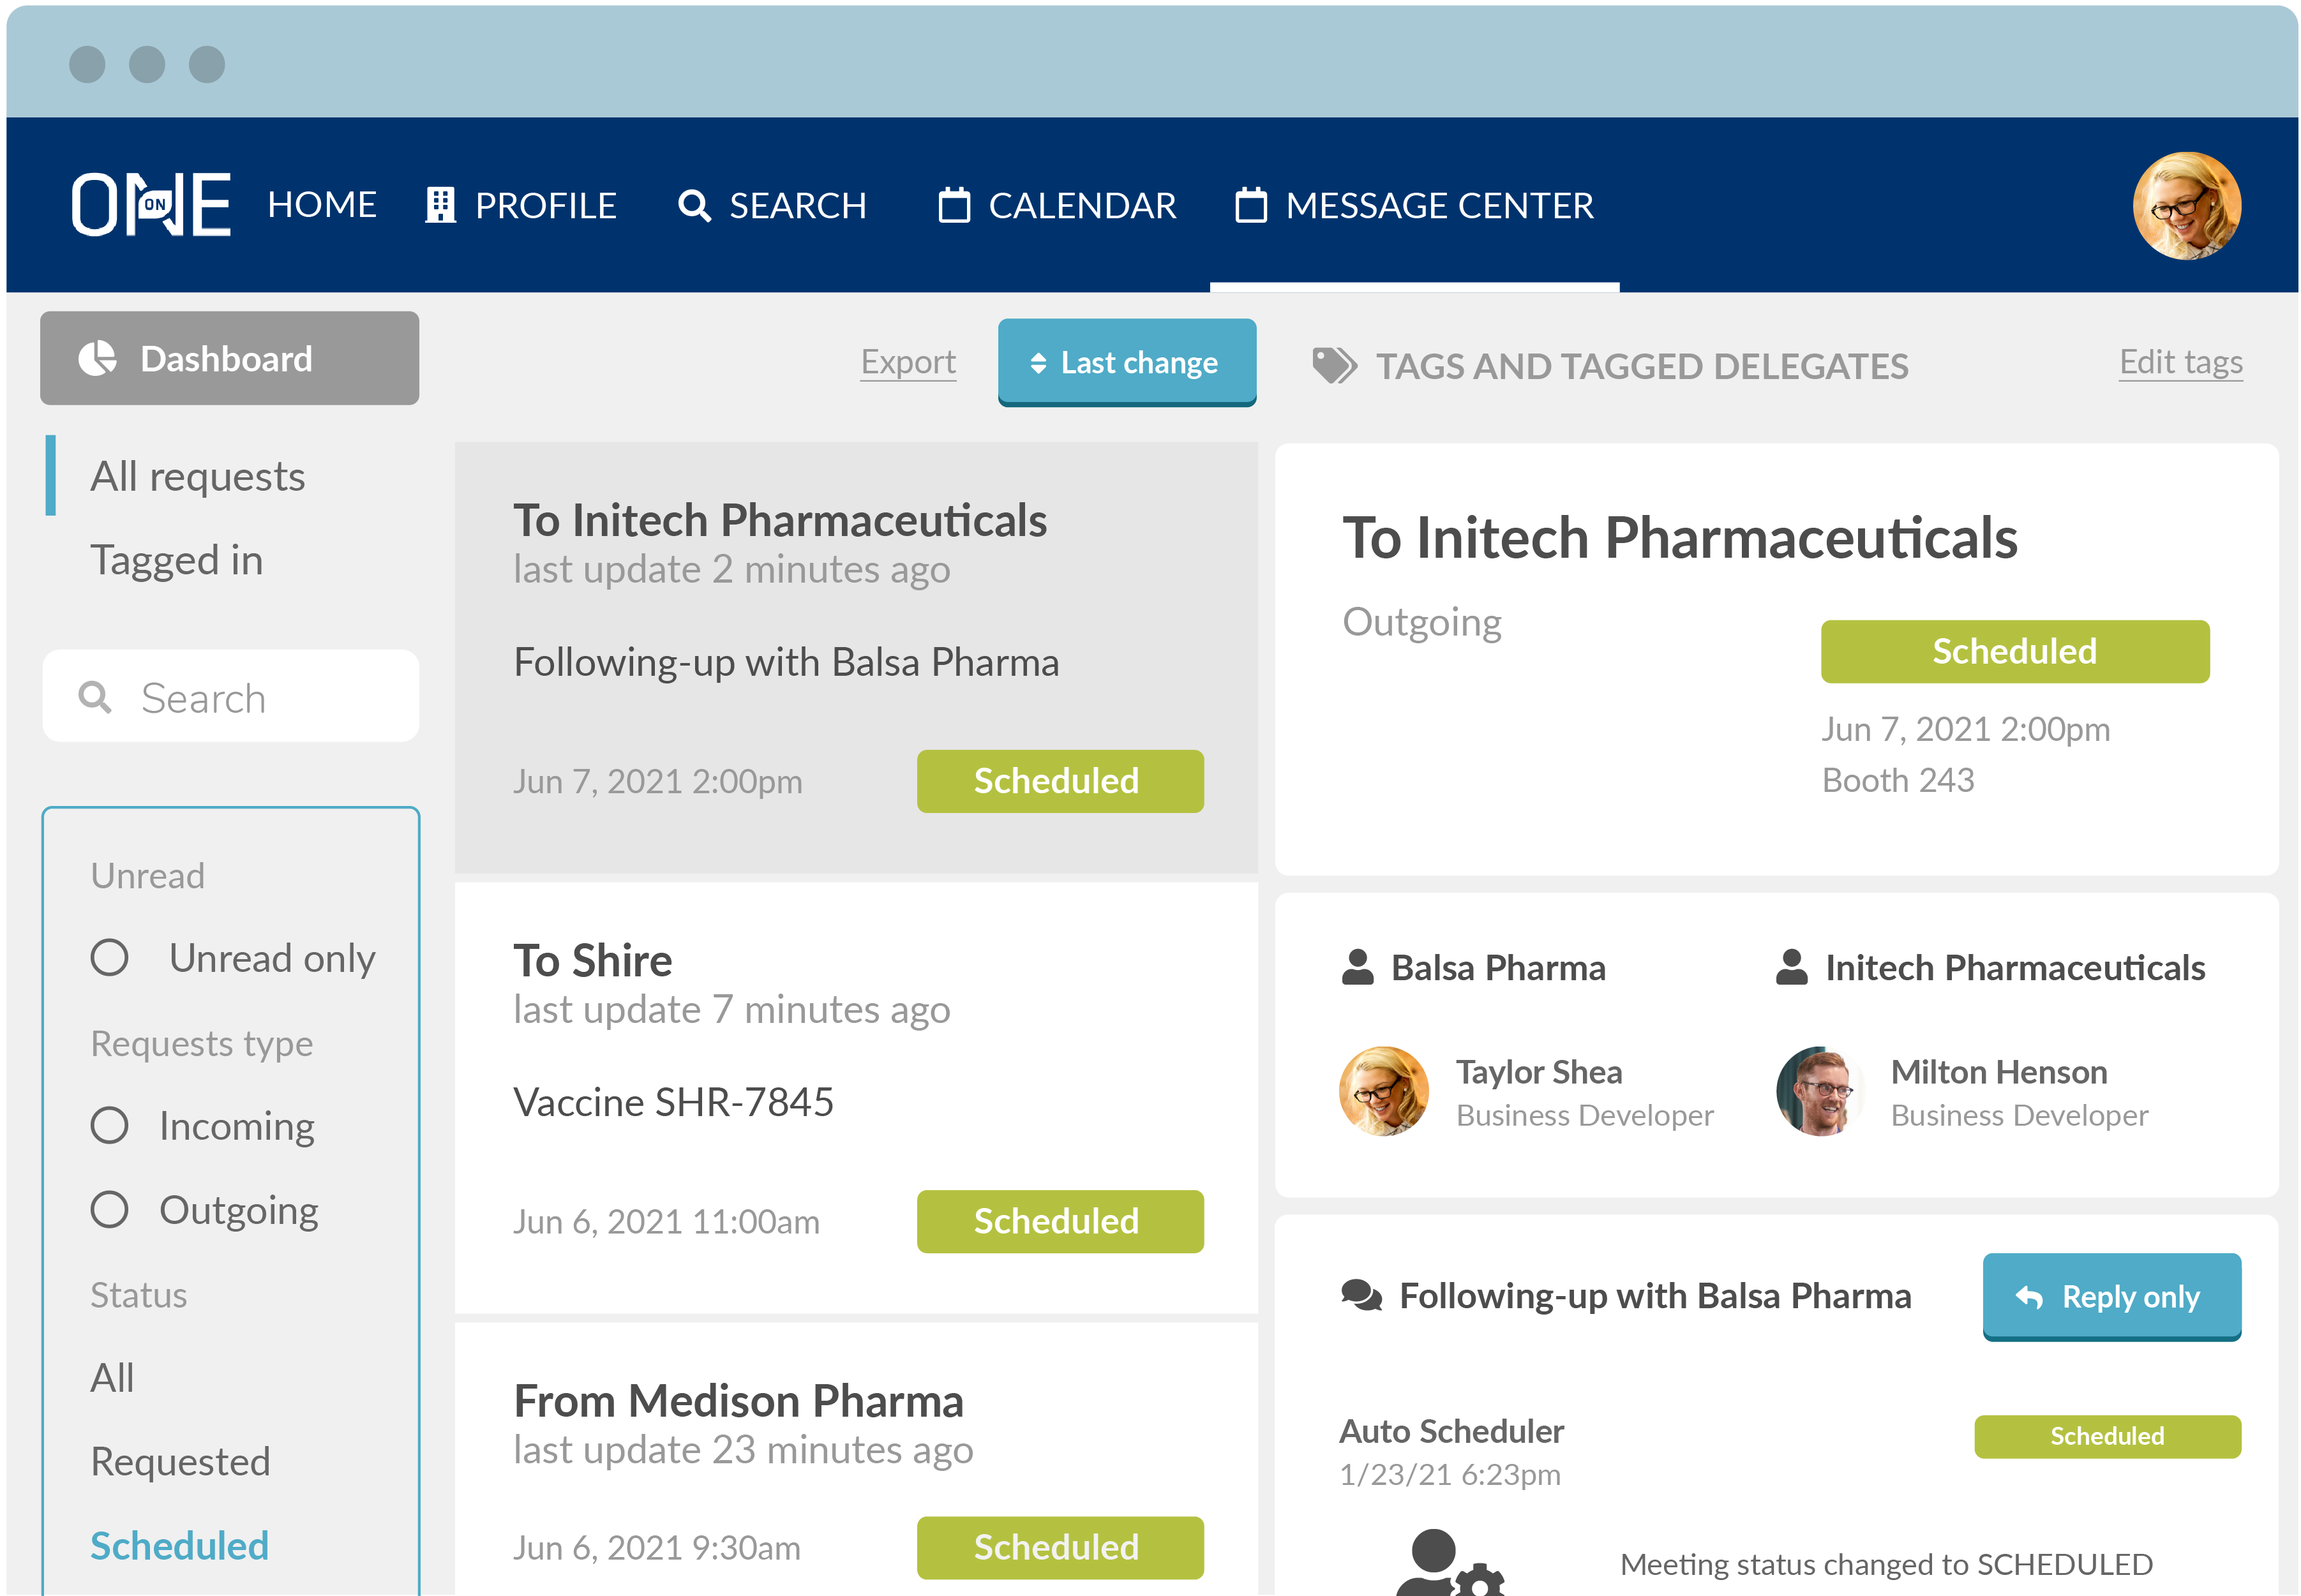Click the calendar icon beside Calendar
The width and height of the screenshot is (2301, 1596).
pos(954,205)
